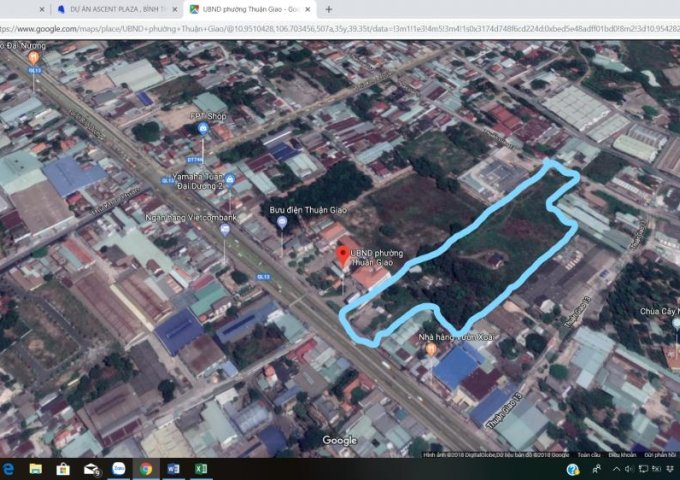Viewport: 680px width, 480px height.
Task: Expand the hidden system tray icons arrow
Action: click(616, 469)
